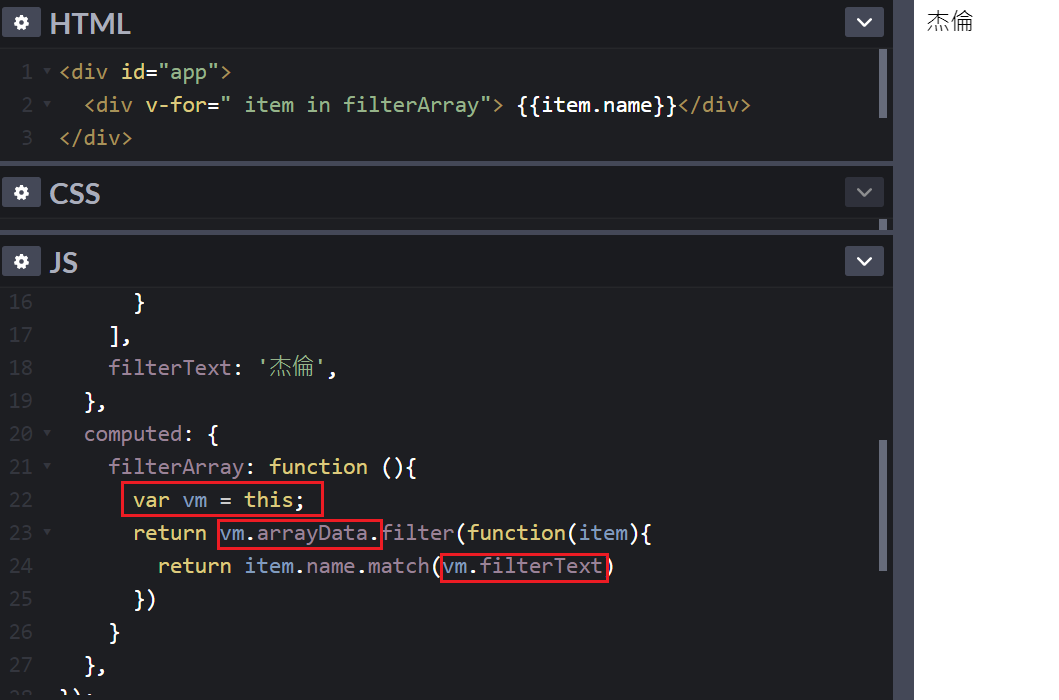Screen dimensions: 1059x700
Task: Place cursor in 'var vm = this;' line
Action: point(224,500)
